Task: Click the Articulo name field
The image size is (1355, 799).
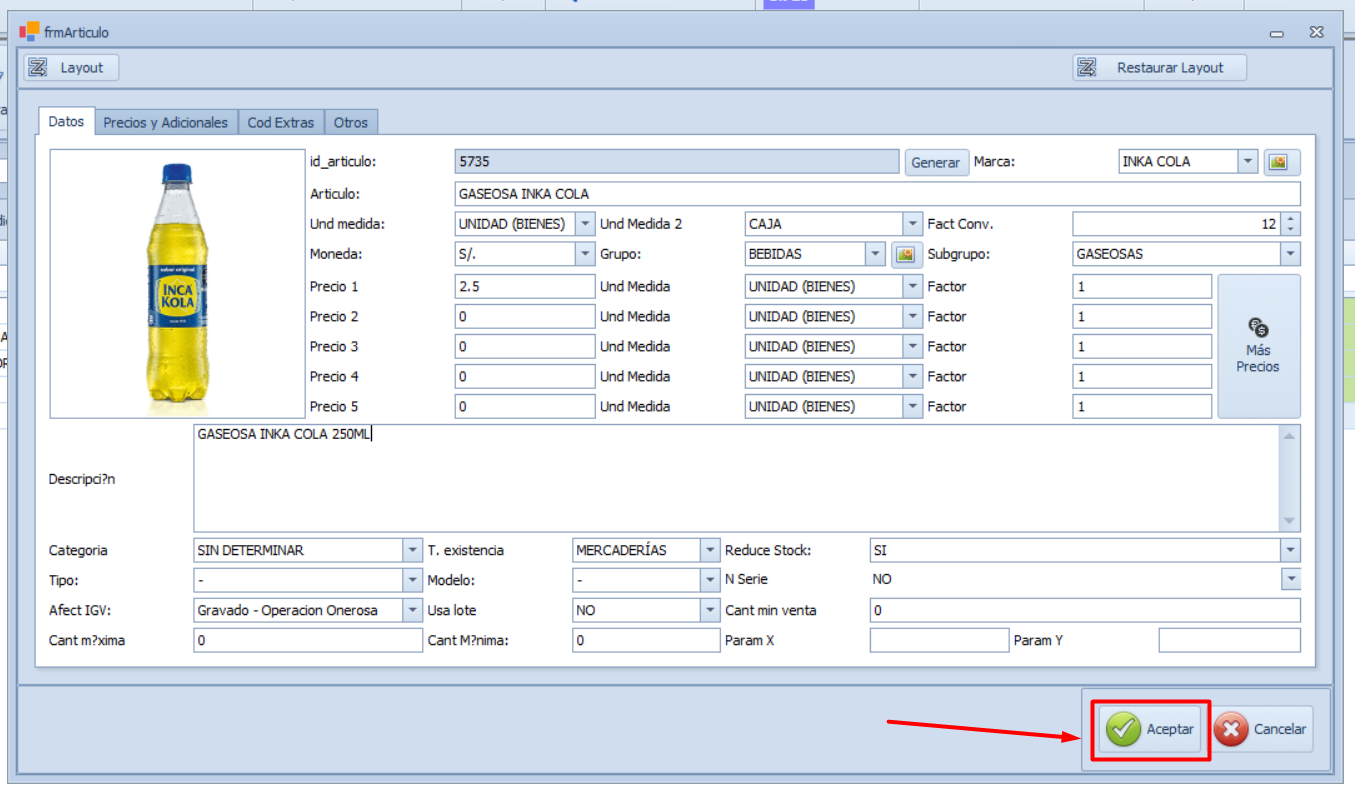Action: [877, 194]
